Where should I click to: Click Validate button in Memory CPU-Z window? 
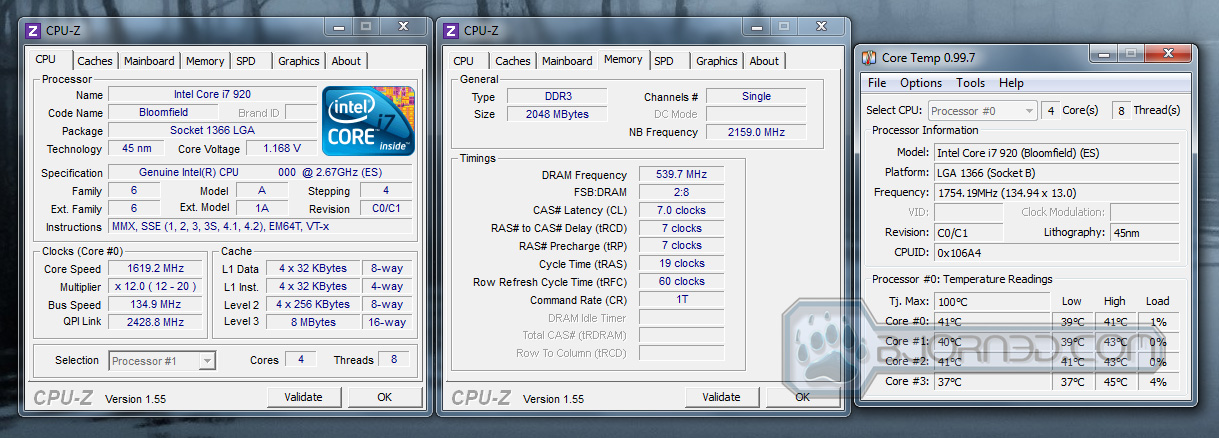[x=721, y=397]
